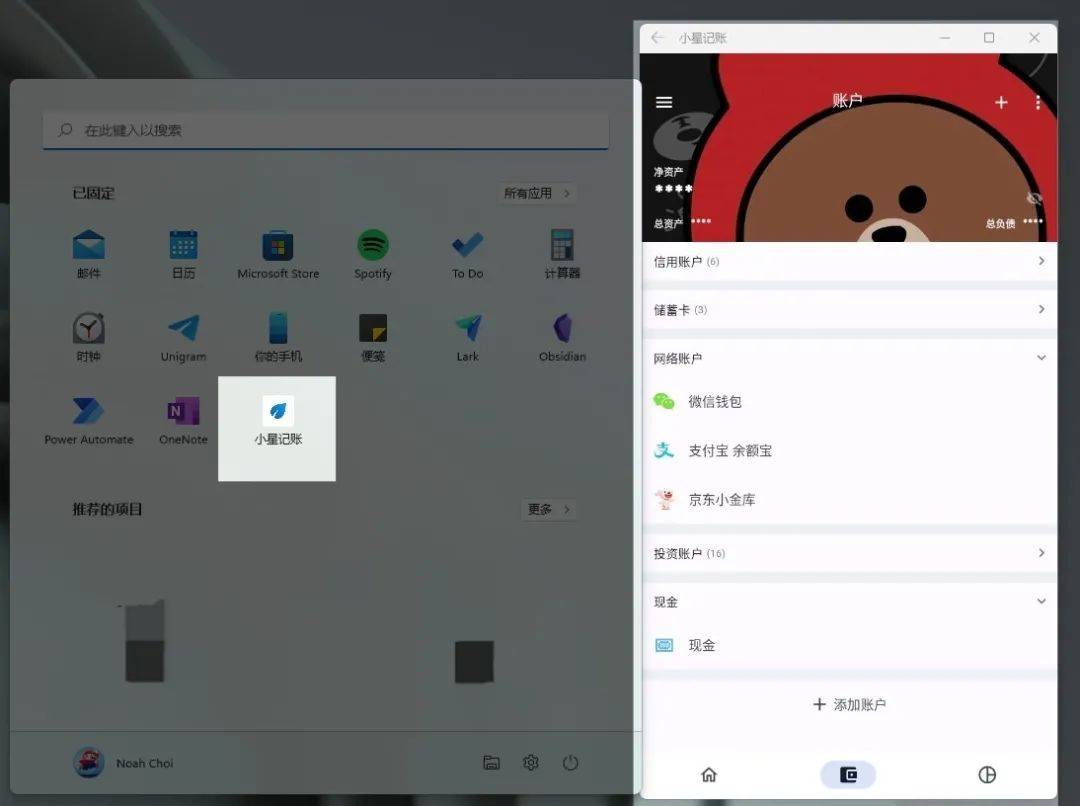Click the power button in Start menu
Screen dimensions: 1080x806
(x=570, y=763)
